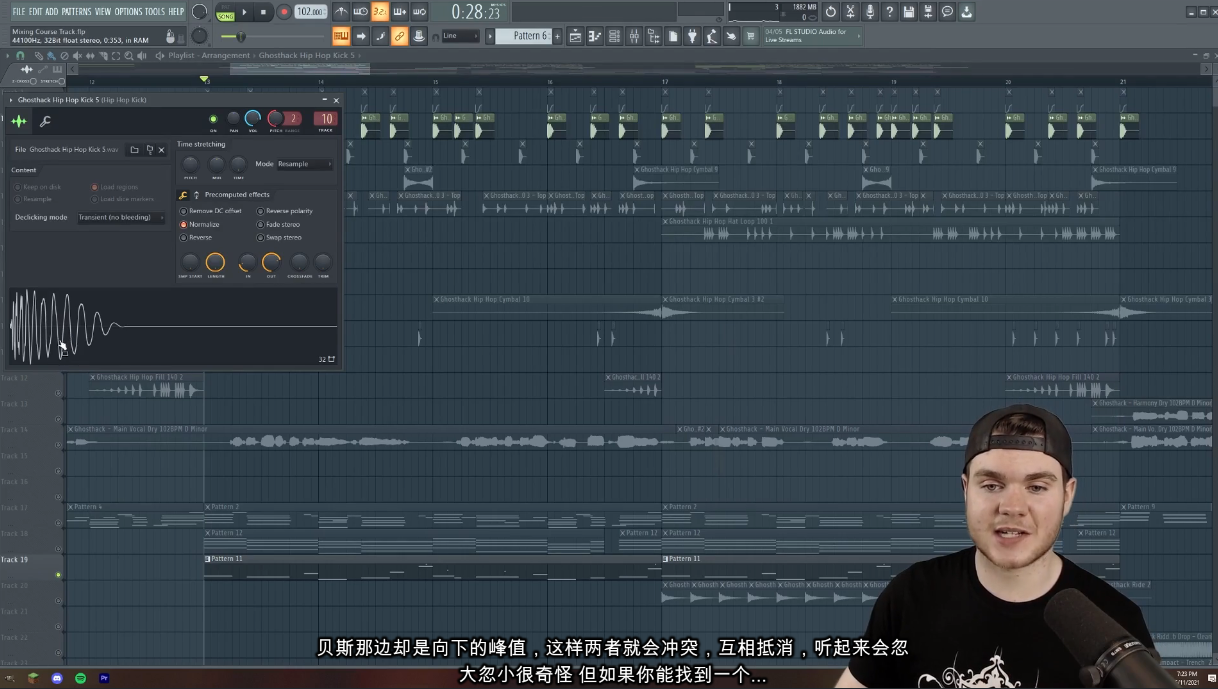Open the sampler's wrench settings tab
This screenshot has width=1218, height=689.
pos(45,121)
